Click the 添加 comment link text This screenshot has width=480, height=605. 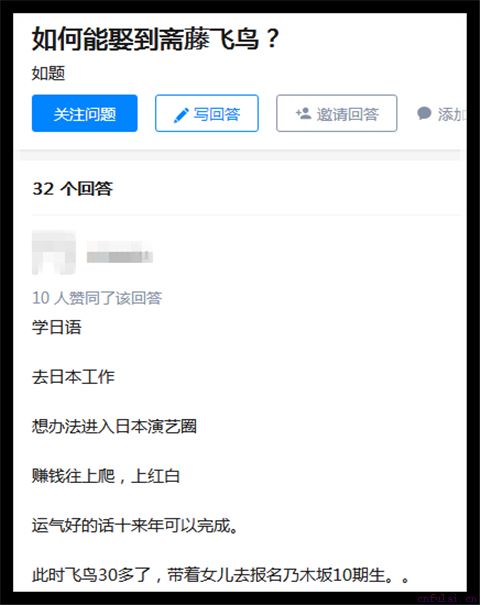tap(451, 115)
